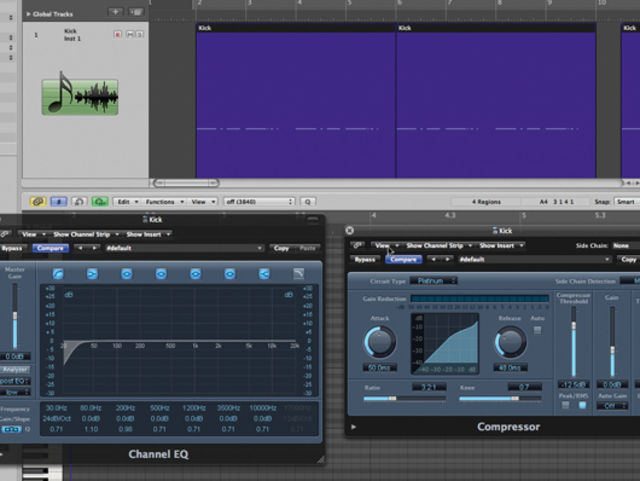This screenshot has width=640, height=481.
Task: Select the RMS detection button
Action: (582, 405)
